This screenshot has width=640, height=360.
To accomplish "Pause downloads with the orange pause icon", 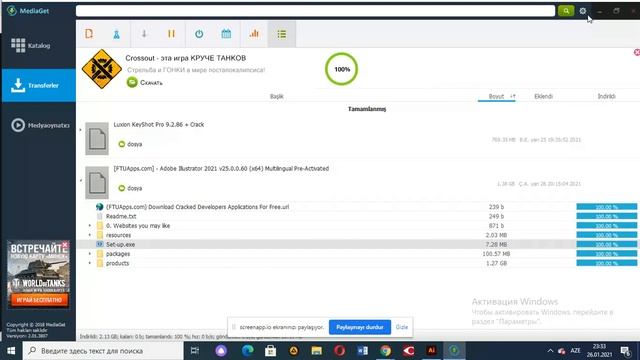I will coord(171,33).
